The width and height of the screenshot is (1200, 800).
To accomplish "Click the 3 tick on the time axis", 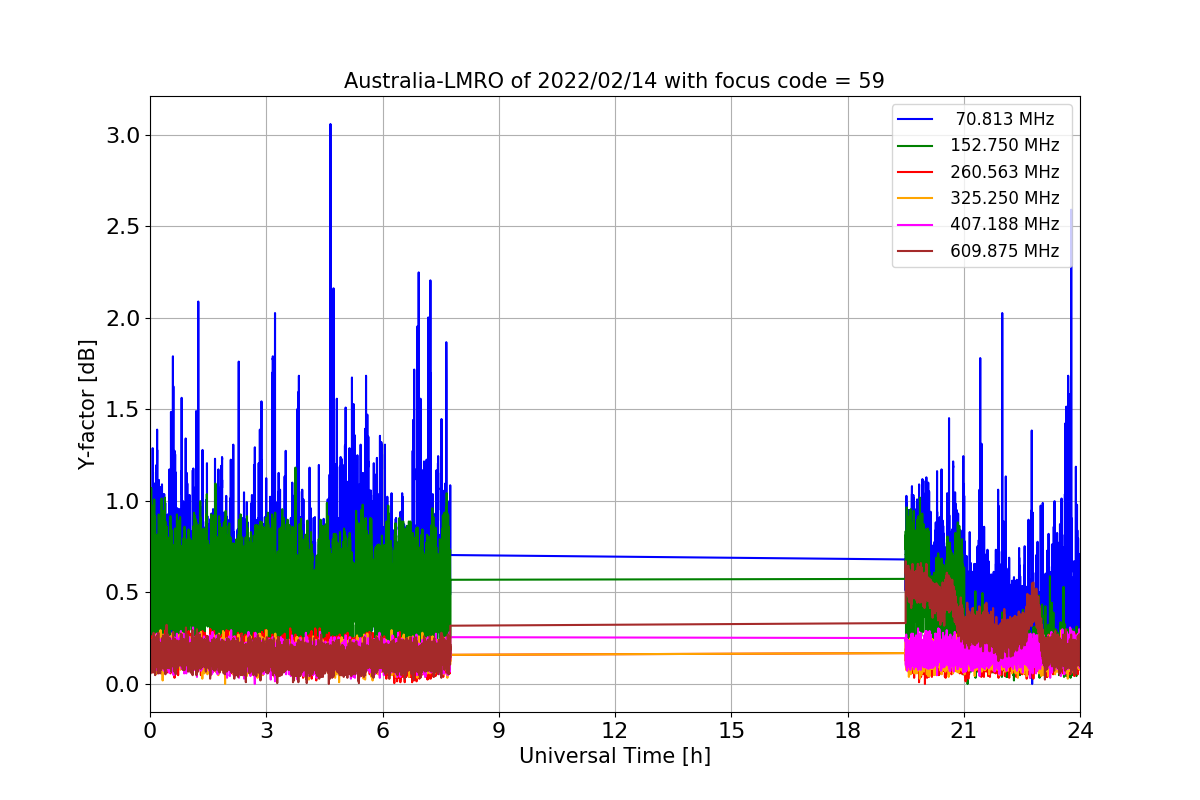I will [266, 731].
